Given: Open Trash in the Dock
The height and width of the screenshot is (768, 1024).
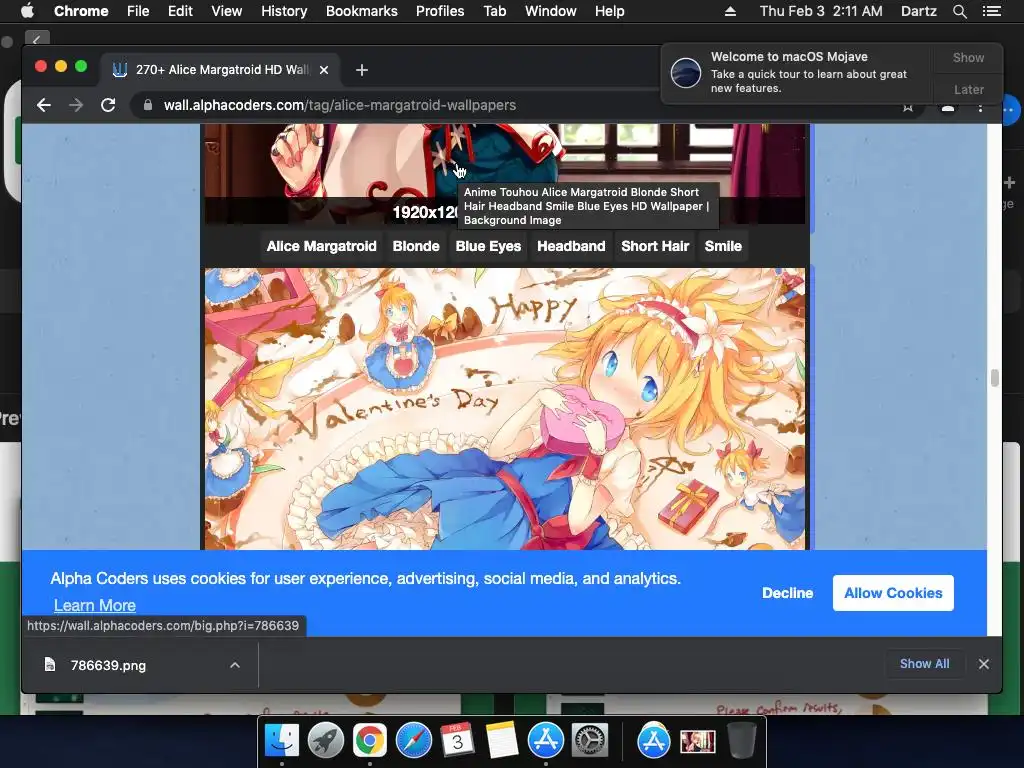Looking at the screenshot, I should 741,741.
